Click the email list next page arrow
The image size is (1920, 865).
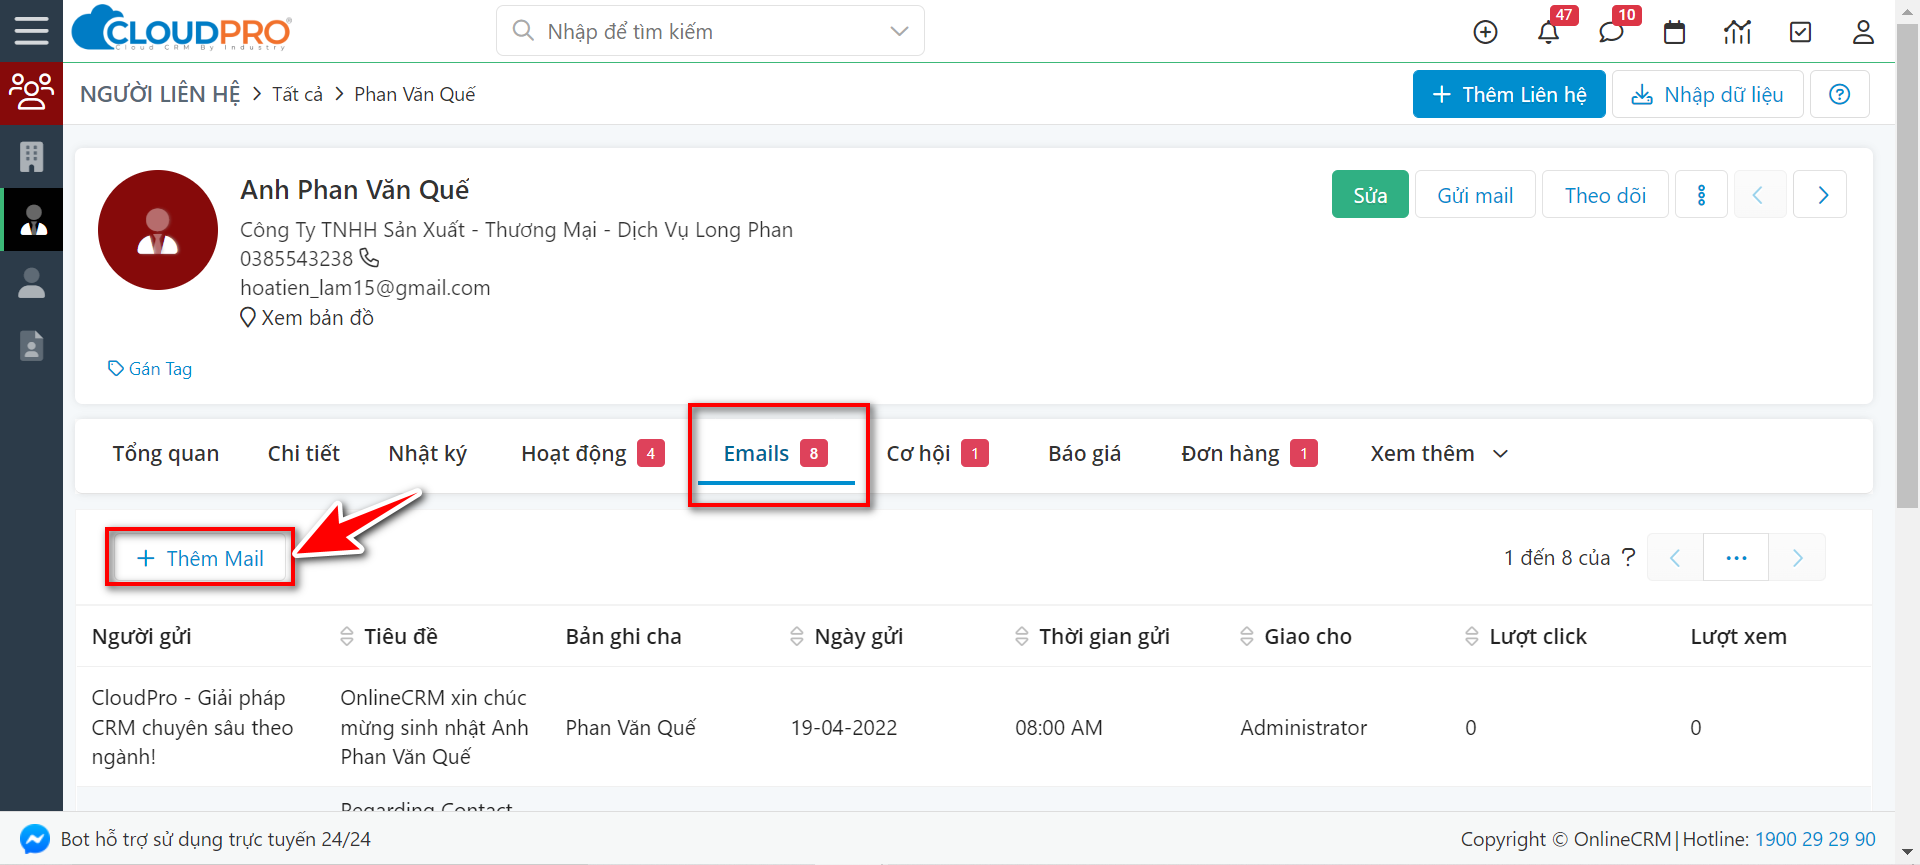(x=1797, y=558)
